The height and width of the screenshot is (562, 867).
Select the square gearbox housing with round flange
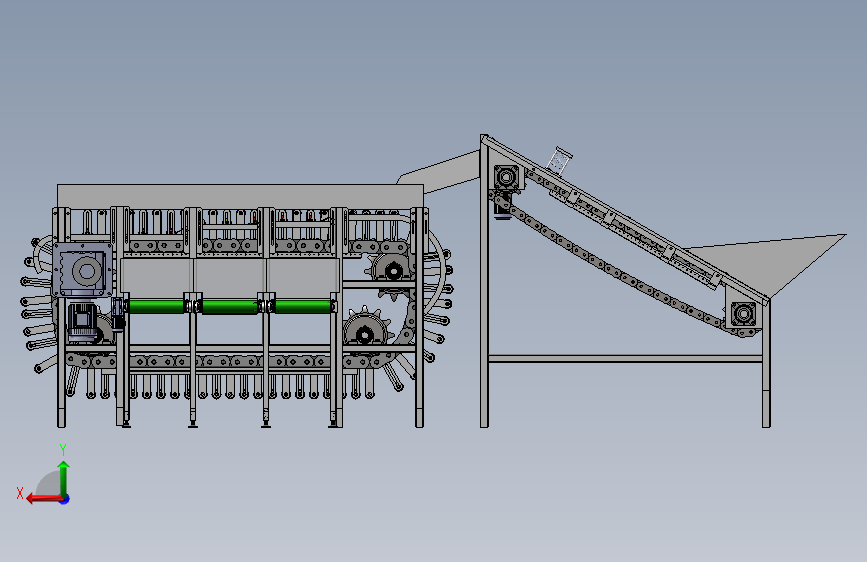click(83, 270)
